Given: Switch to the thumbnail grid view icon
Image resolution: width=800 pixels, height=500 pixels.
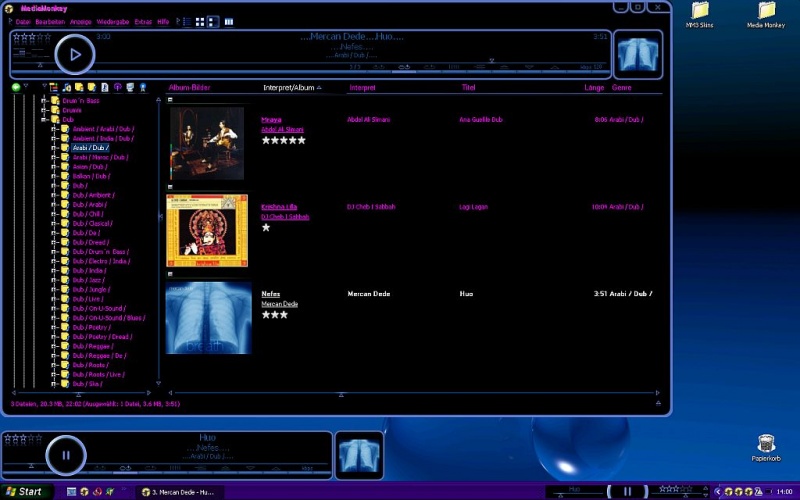Looking at the screenshot, I should coord(200,21).
